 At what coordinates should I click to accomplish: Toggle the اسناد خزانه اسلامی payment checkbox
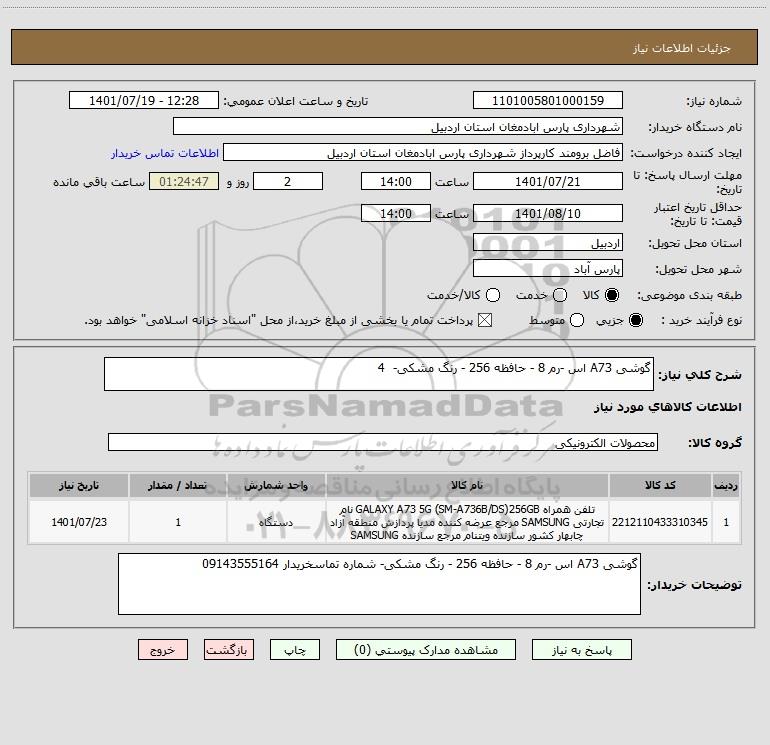tap(485, 320)
